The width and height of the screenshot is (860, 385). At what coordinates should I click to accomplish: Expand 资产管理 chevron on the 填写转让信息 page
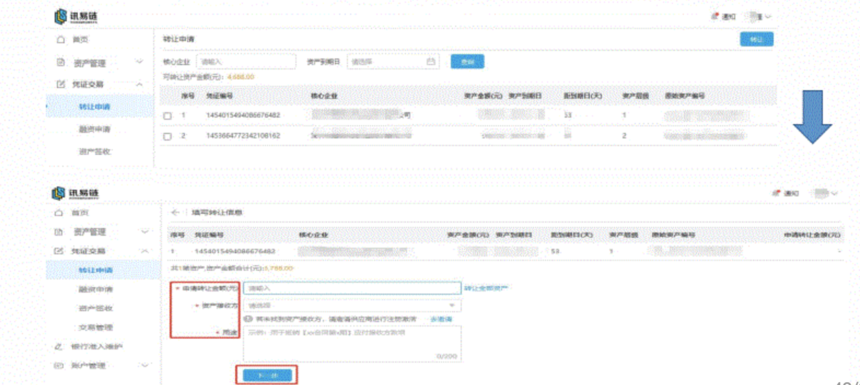point(144,232)
